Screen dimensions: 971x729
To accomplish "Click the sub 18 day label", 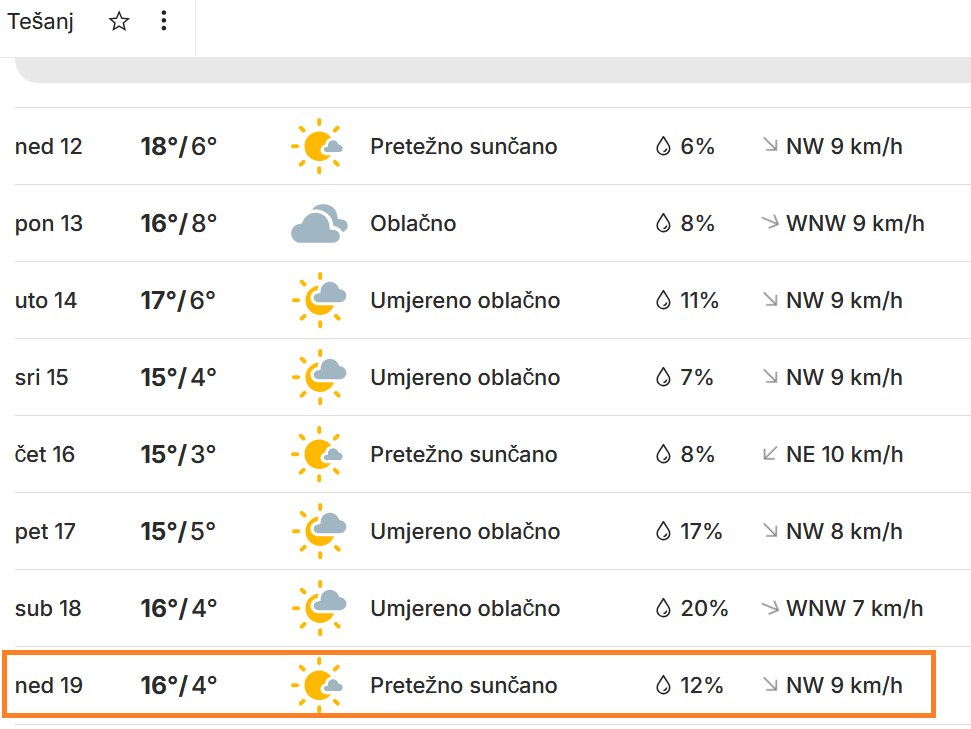I will click(x=46, y=608).
